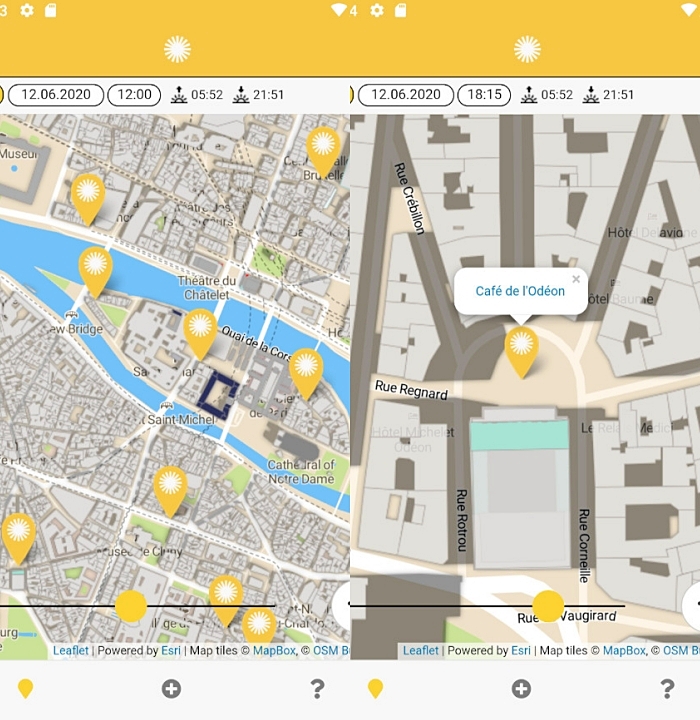Tap the sun logo in the right screen header
This screenshot has height=720, width=700.
click(527, 49)
